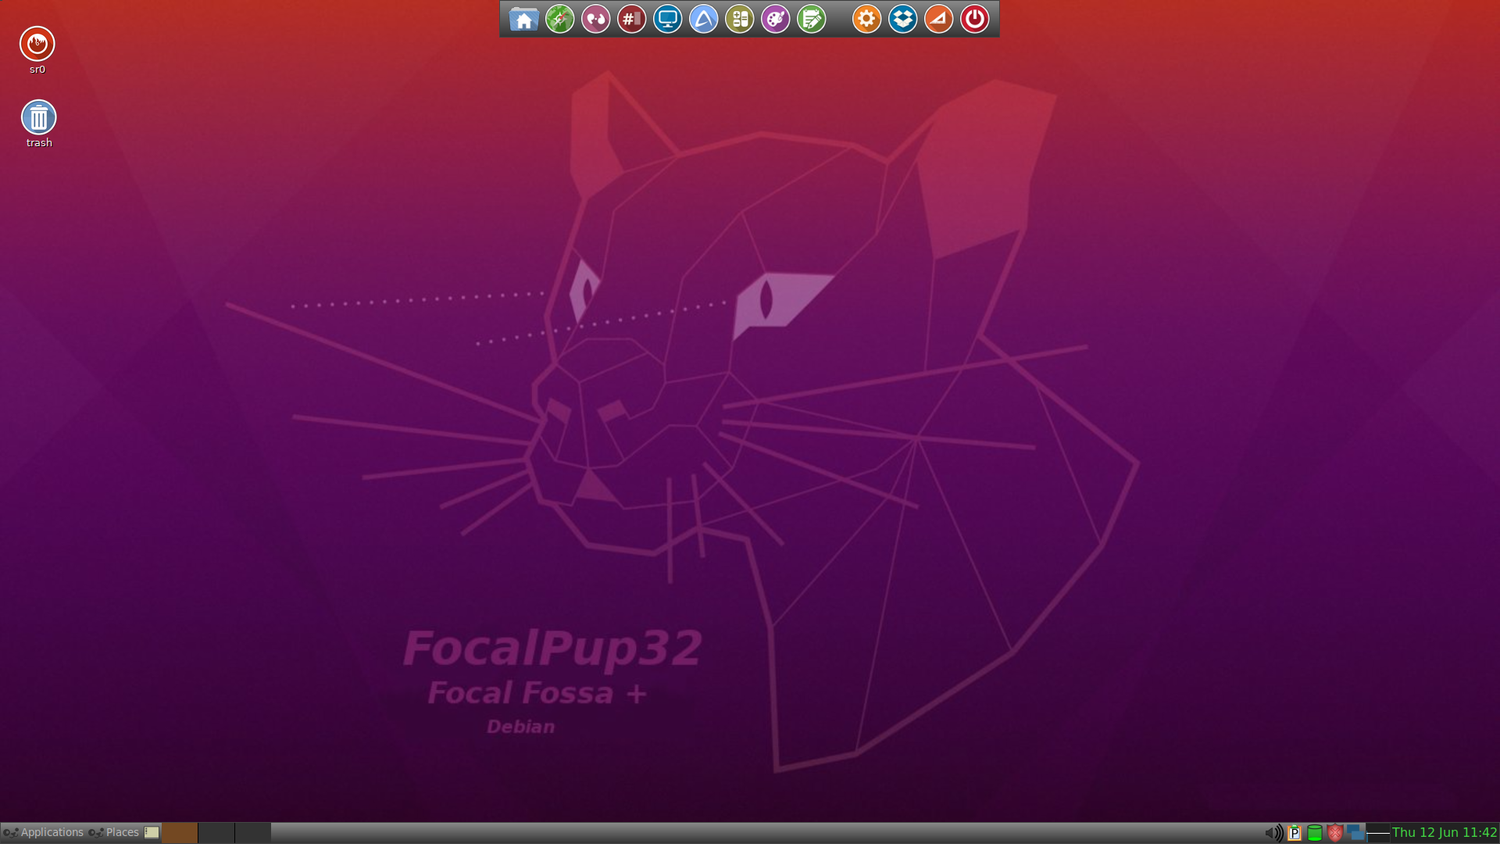Open the home folder file manager icon
1500x844 pixels.
pos(523,19)
